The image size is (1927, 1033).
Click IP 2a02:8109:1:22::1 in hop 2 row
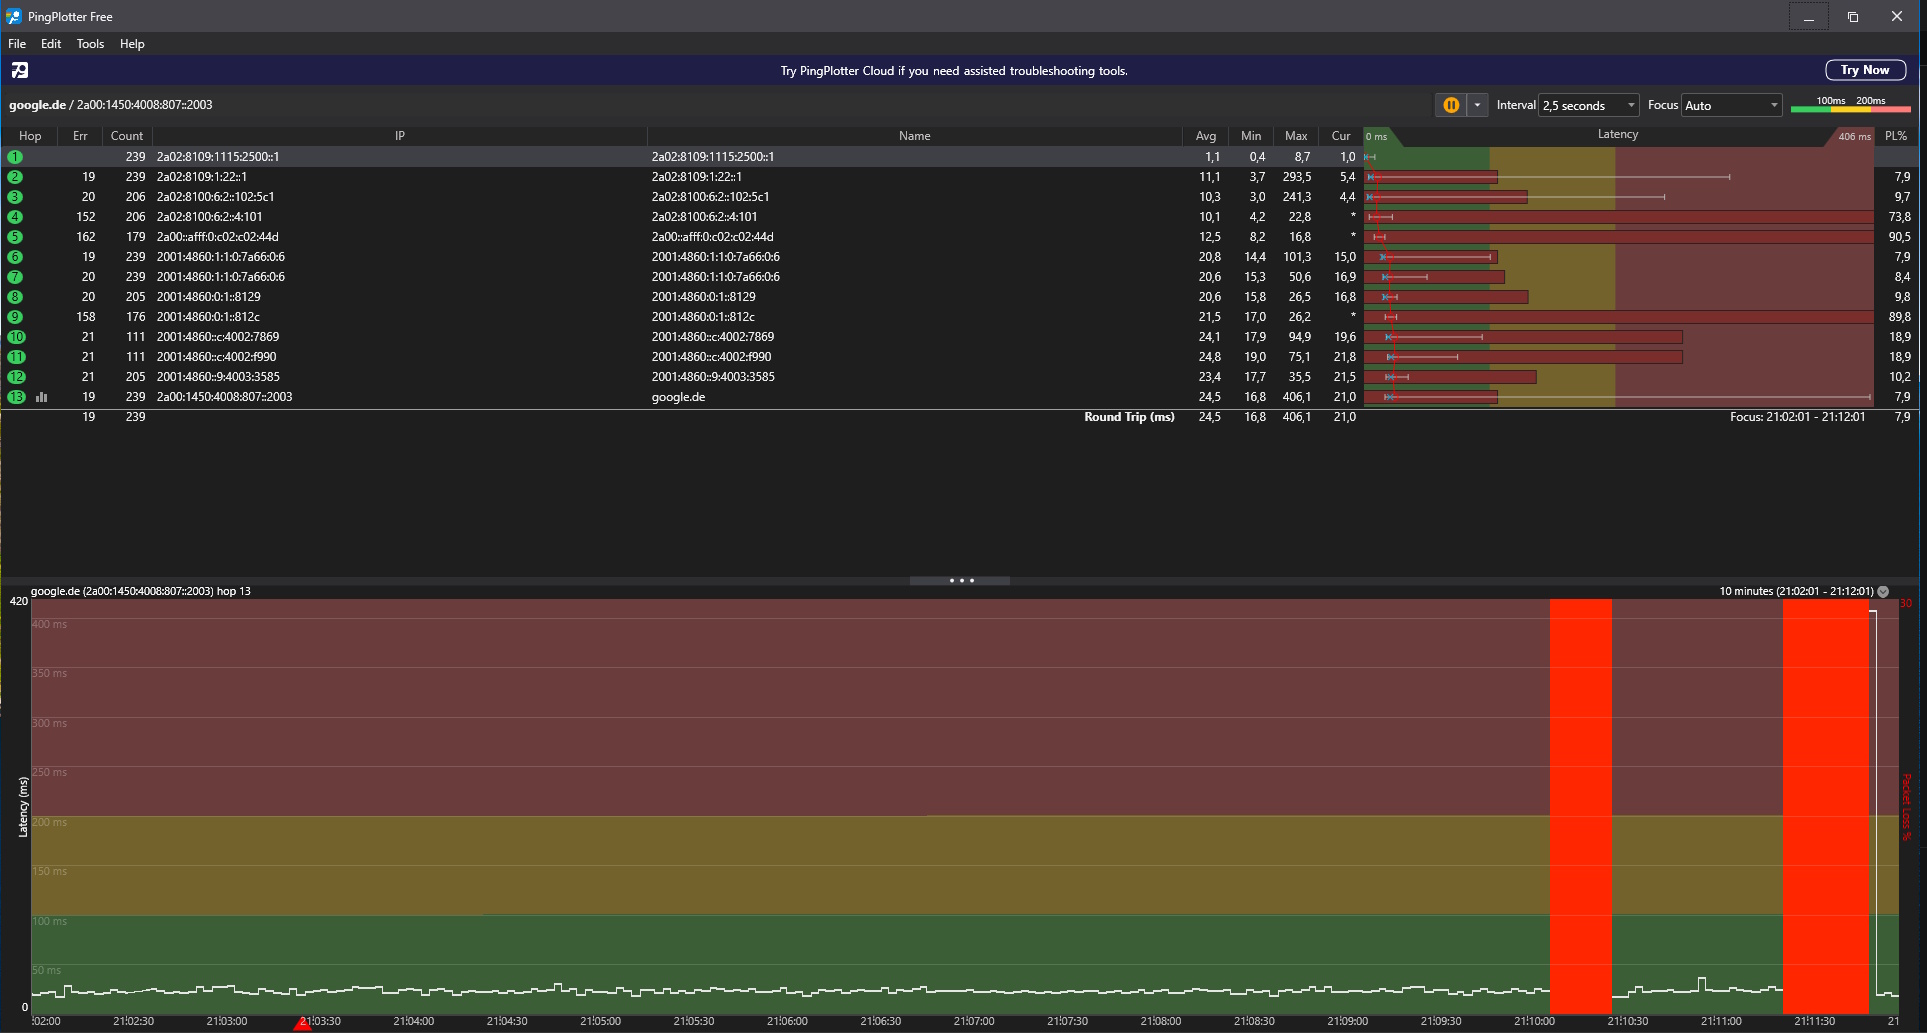[201, 177]
